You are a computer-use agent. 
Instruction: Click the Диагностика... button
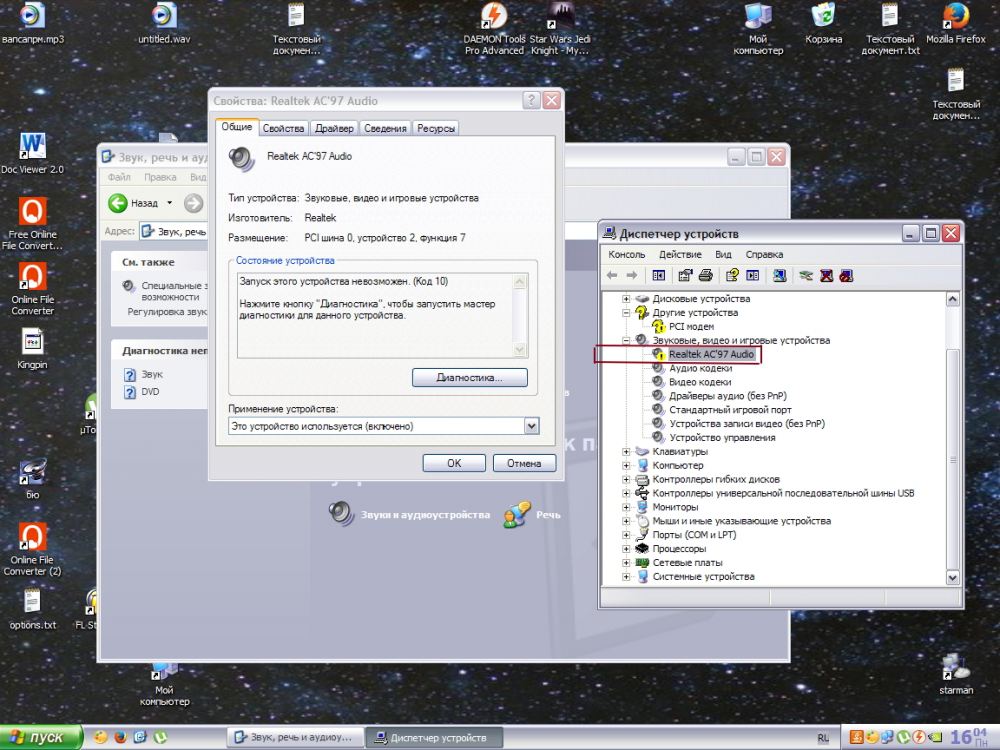coord(469,378)
